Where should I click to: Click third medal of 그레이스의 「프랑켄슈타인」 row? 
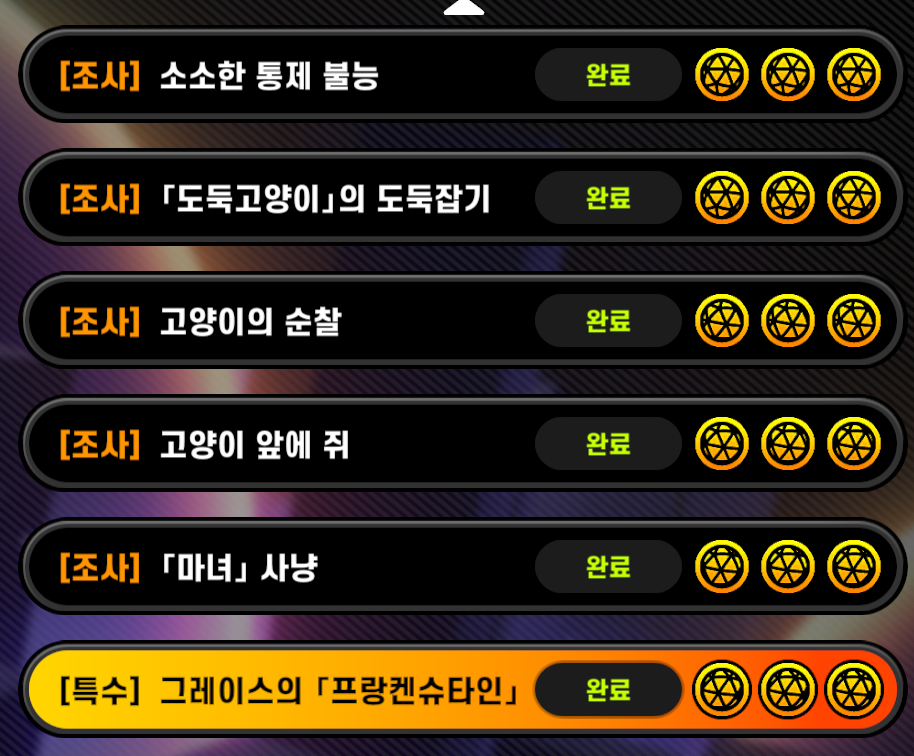(854, 690)
